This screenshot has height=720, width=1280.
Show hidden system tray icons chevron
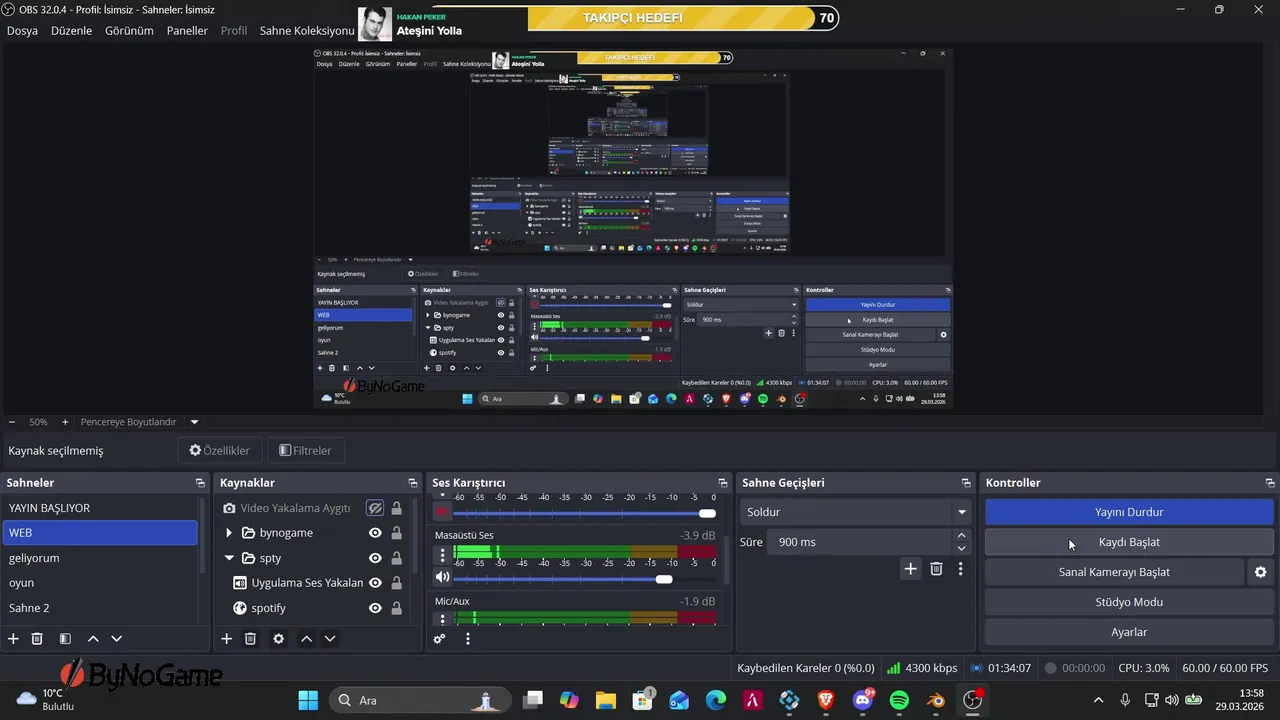click(1098, 700)
